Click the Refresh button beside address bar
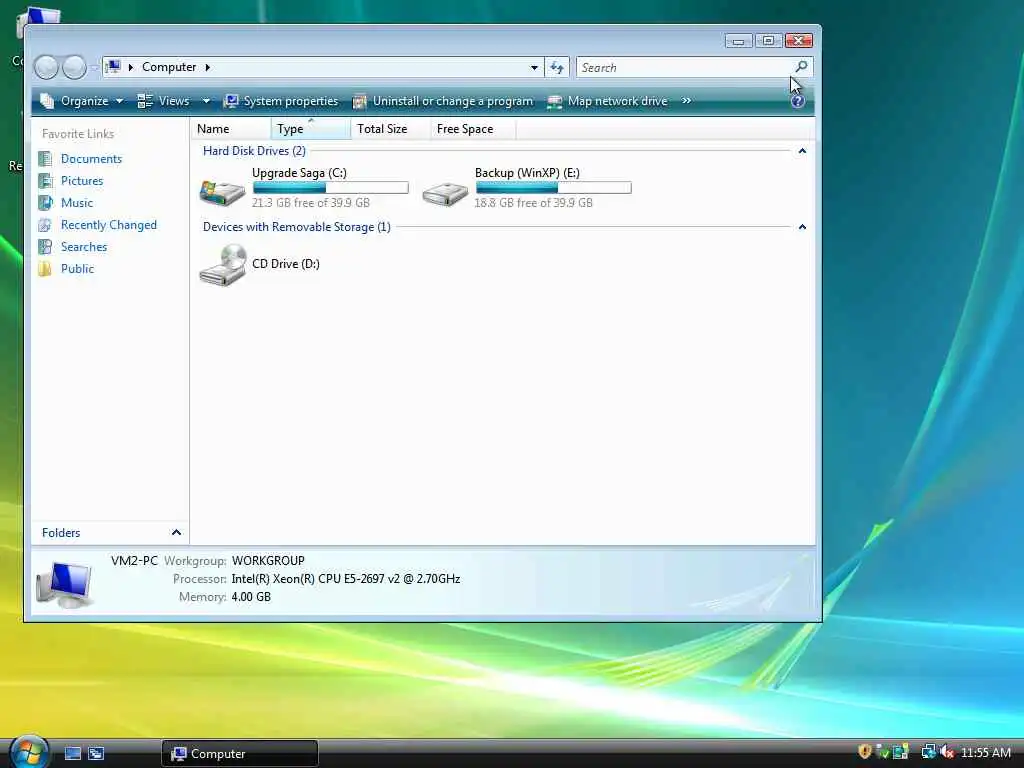 (557, 67)
